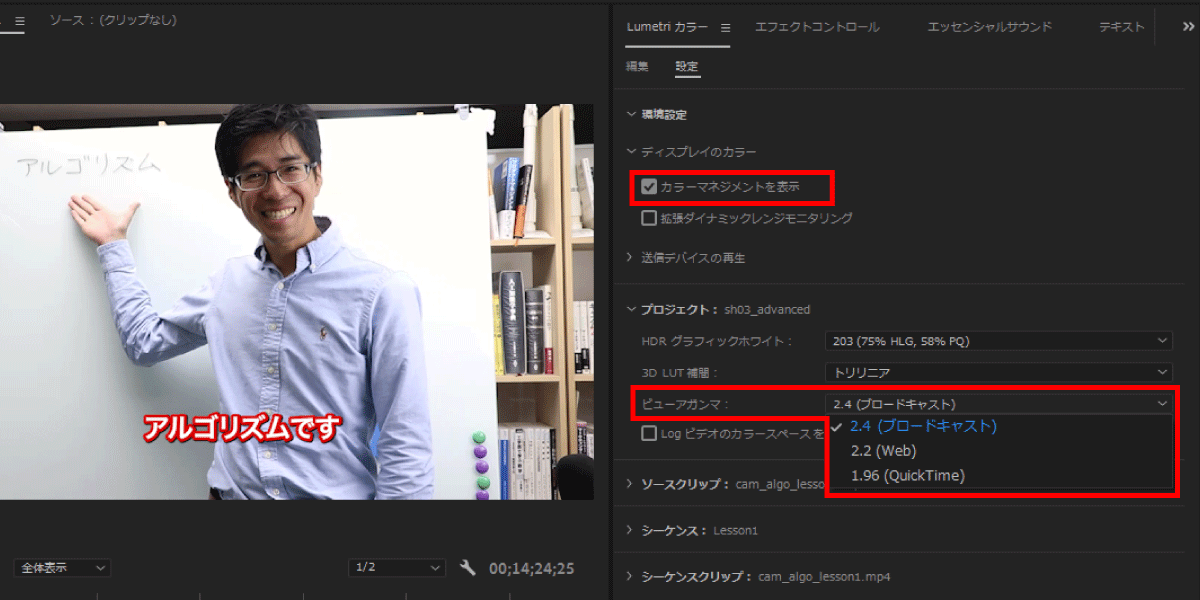Open the wrench settings icon
1200x600 pixels.
pyautogui.click(x=467, y=568)
